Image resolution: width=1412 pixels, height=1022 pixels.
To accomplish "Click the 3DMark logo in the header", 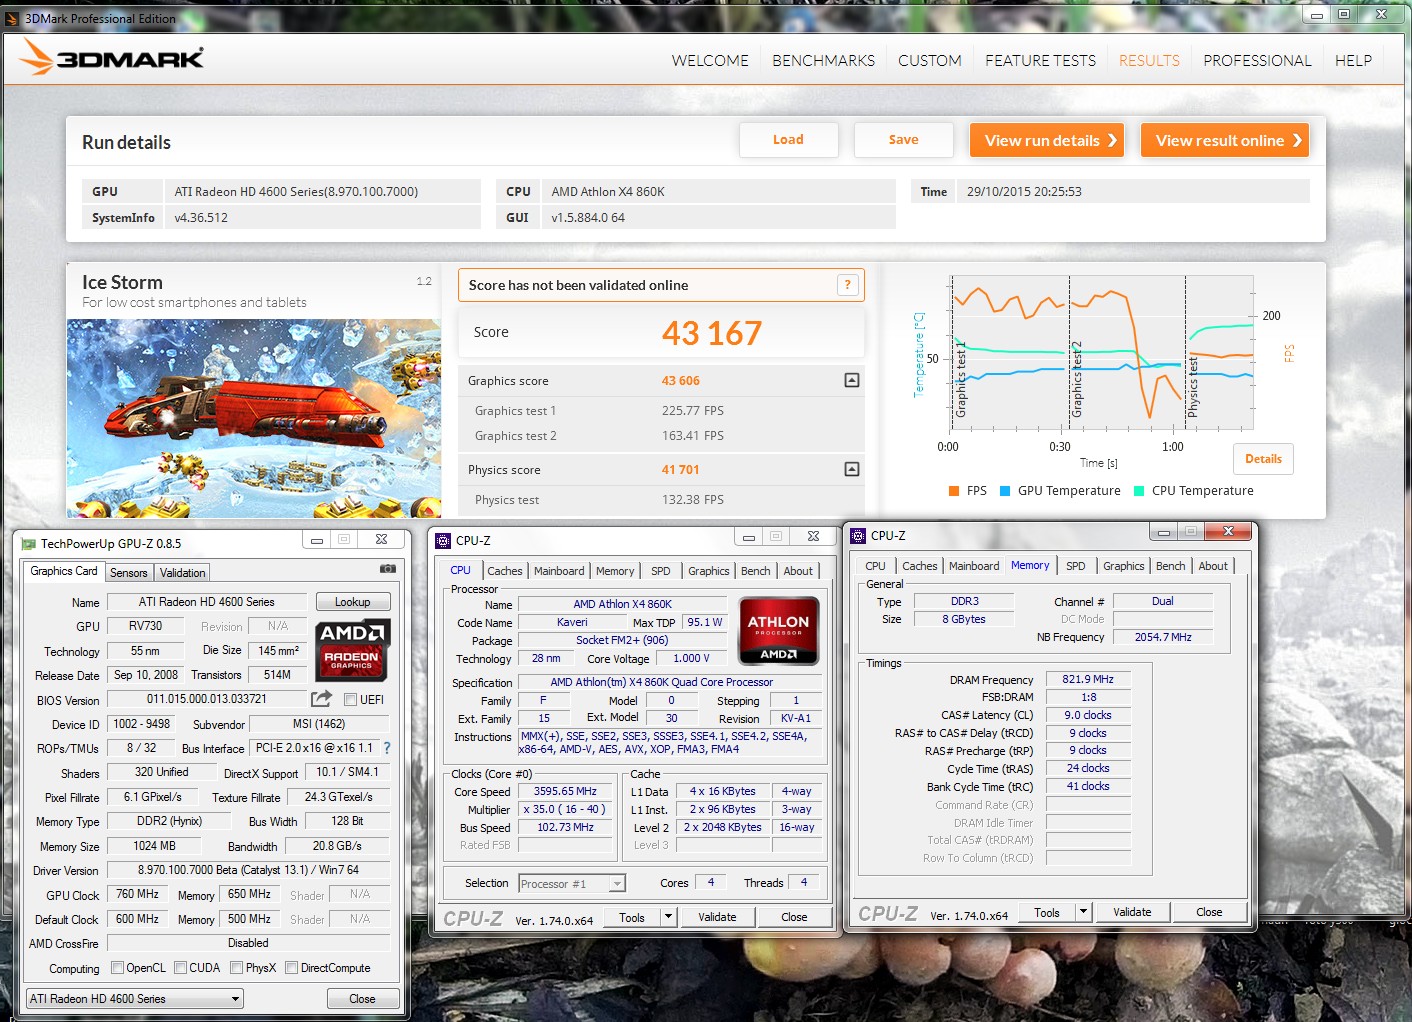I will (x=111, y=58).
